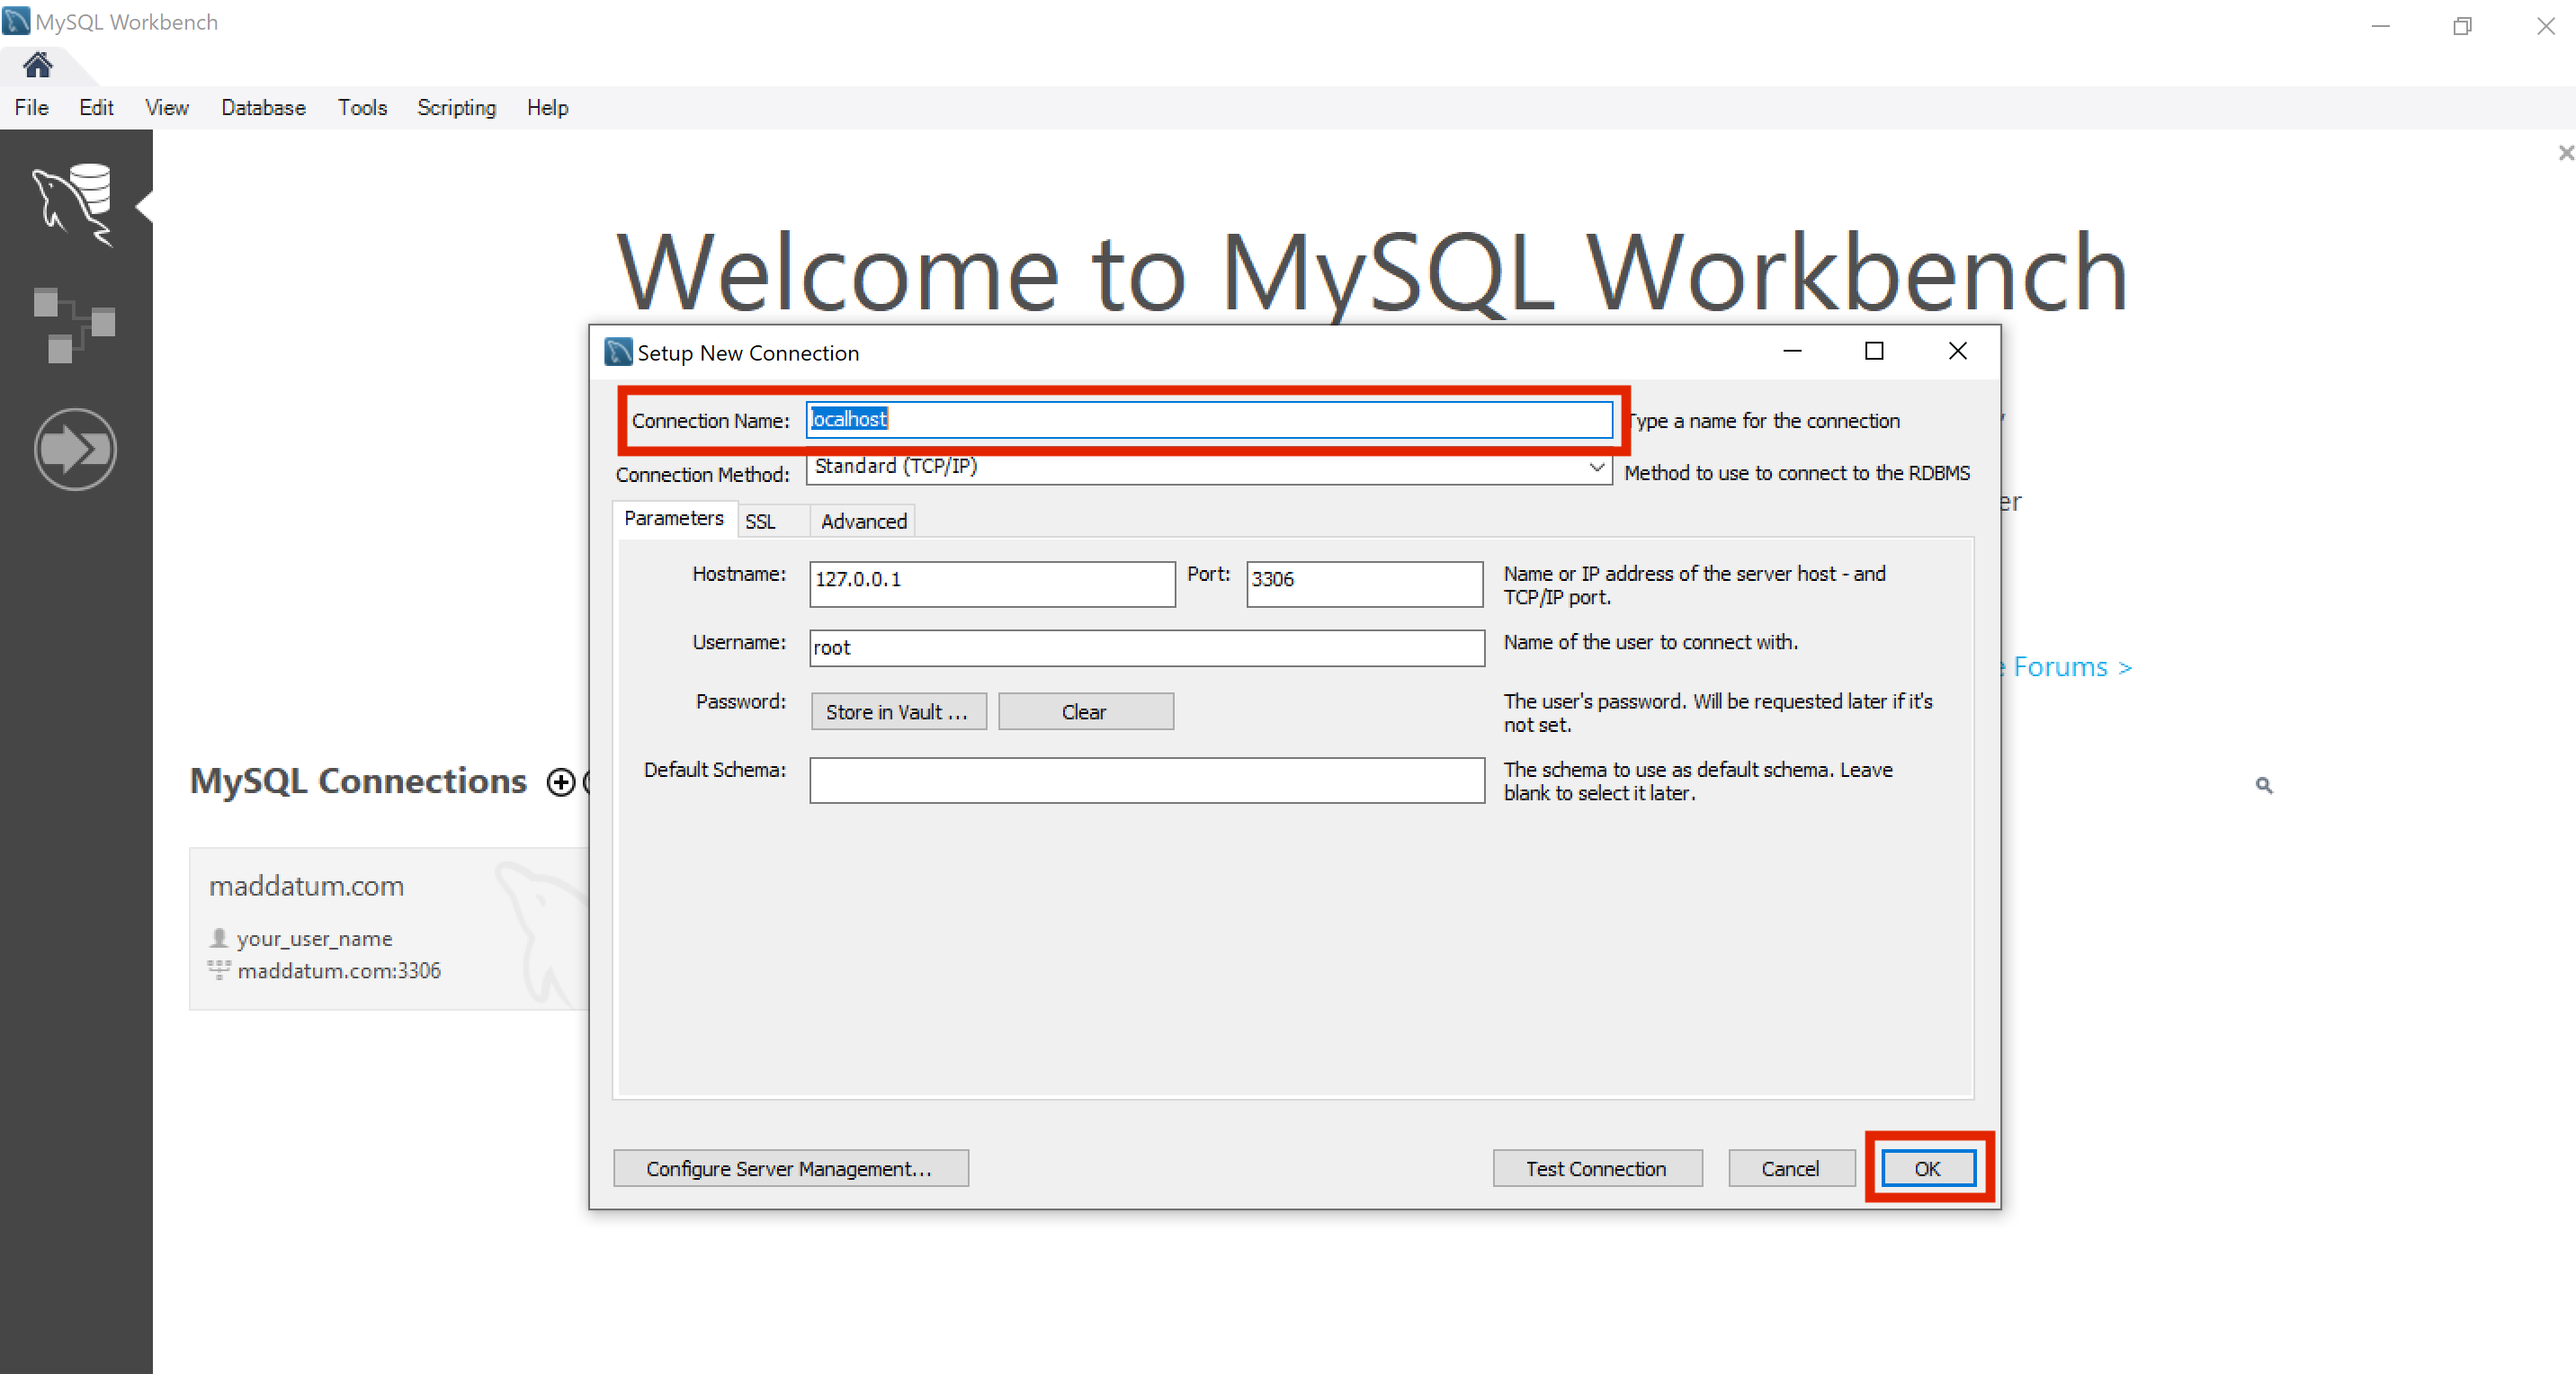Screen dimensions: 2576x1374
Task: Click the Clear password button
Action: (x=1085, y=712)
